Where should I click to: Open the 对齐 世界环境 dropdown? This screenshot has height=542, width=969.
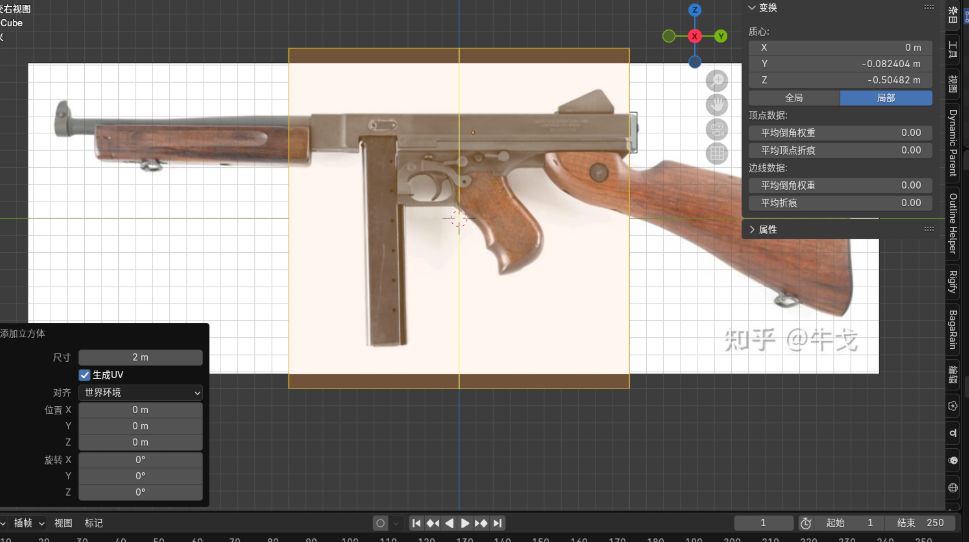click(140, 393)
